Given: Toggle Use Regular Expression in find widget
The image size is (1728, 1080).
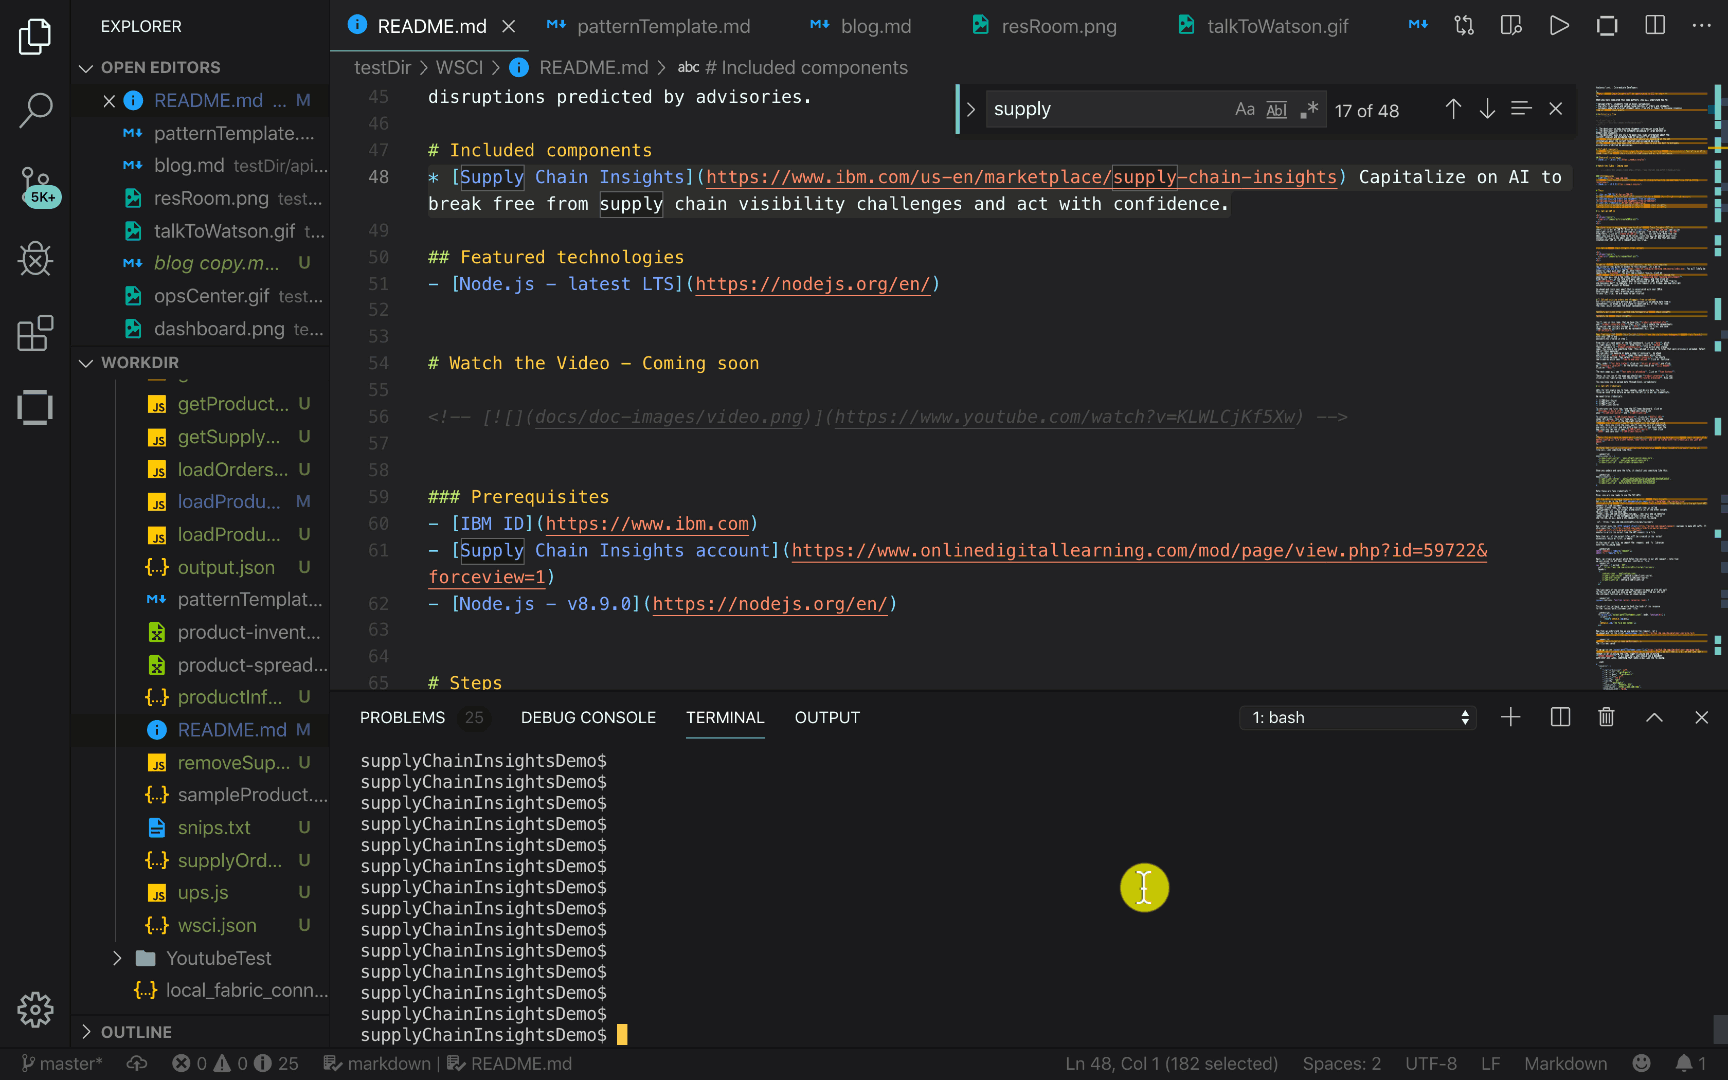Looking at the screenshot, I should click(1308, 109).
